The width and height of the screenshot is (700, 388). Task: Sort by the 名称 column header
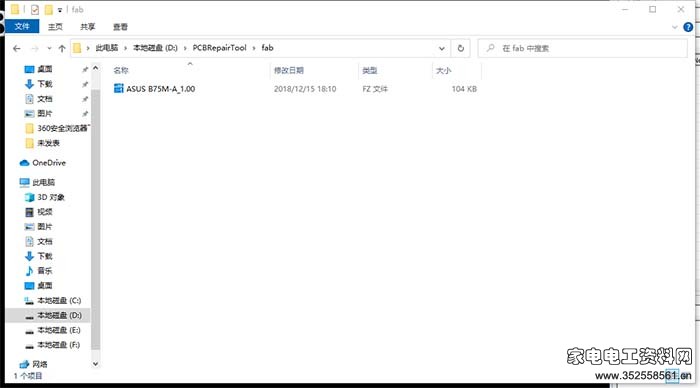121,71
